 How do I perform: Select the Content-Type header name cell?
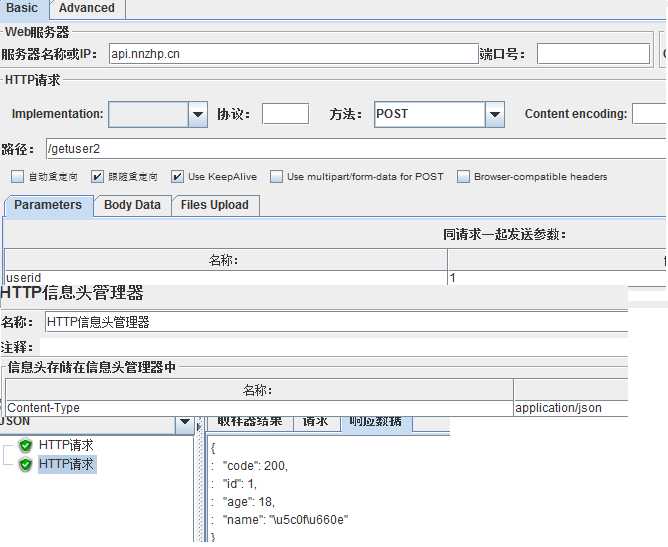(x=259, y=408)
